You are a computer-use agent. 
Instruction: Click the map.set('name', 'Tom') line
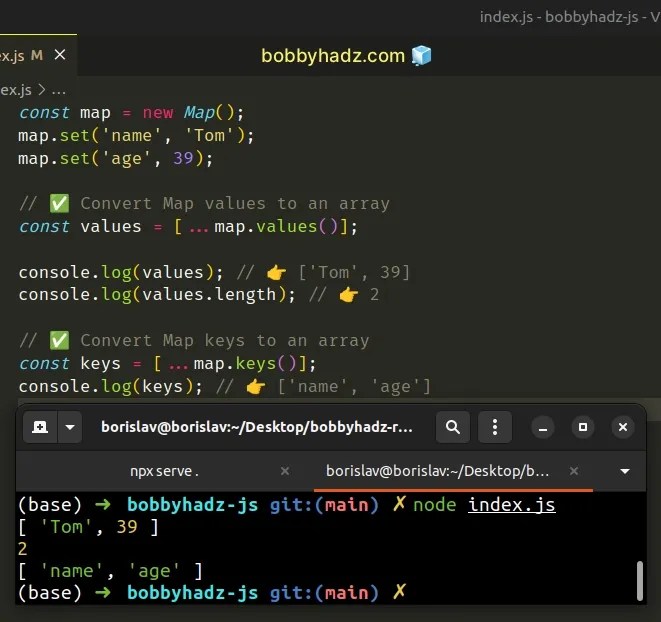tap(136, 136)
